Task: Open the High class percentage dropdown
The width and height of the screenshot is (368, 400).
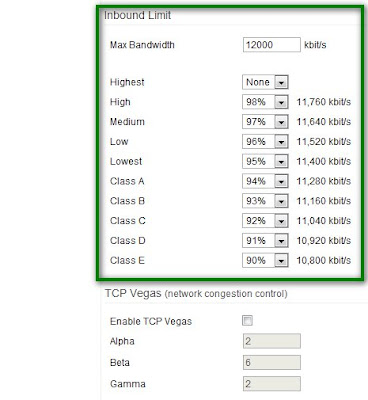Action: click(x=265, y=102)
